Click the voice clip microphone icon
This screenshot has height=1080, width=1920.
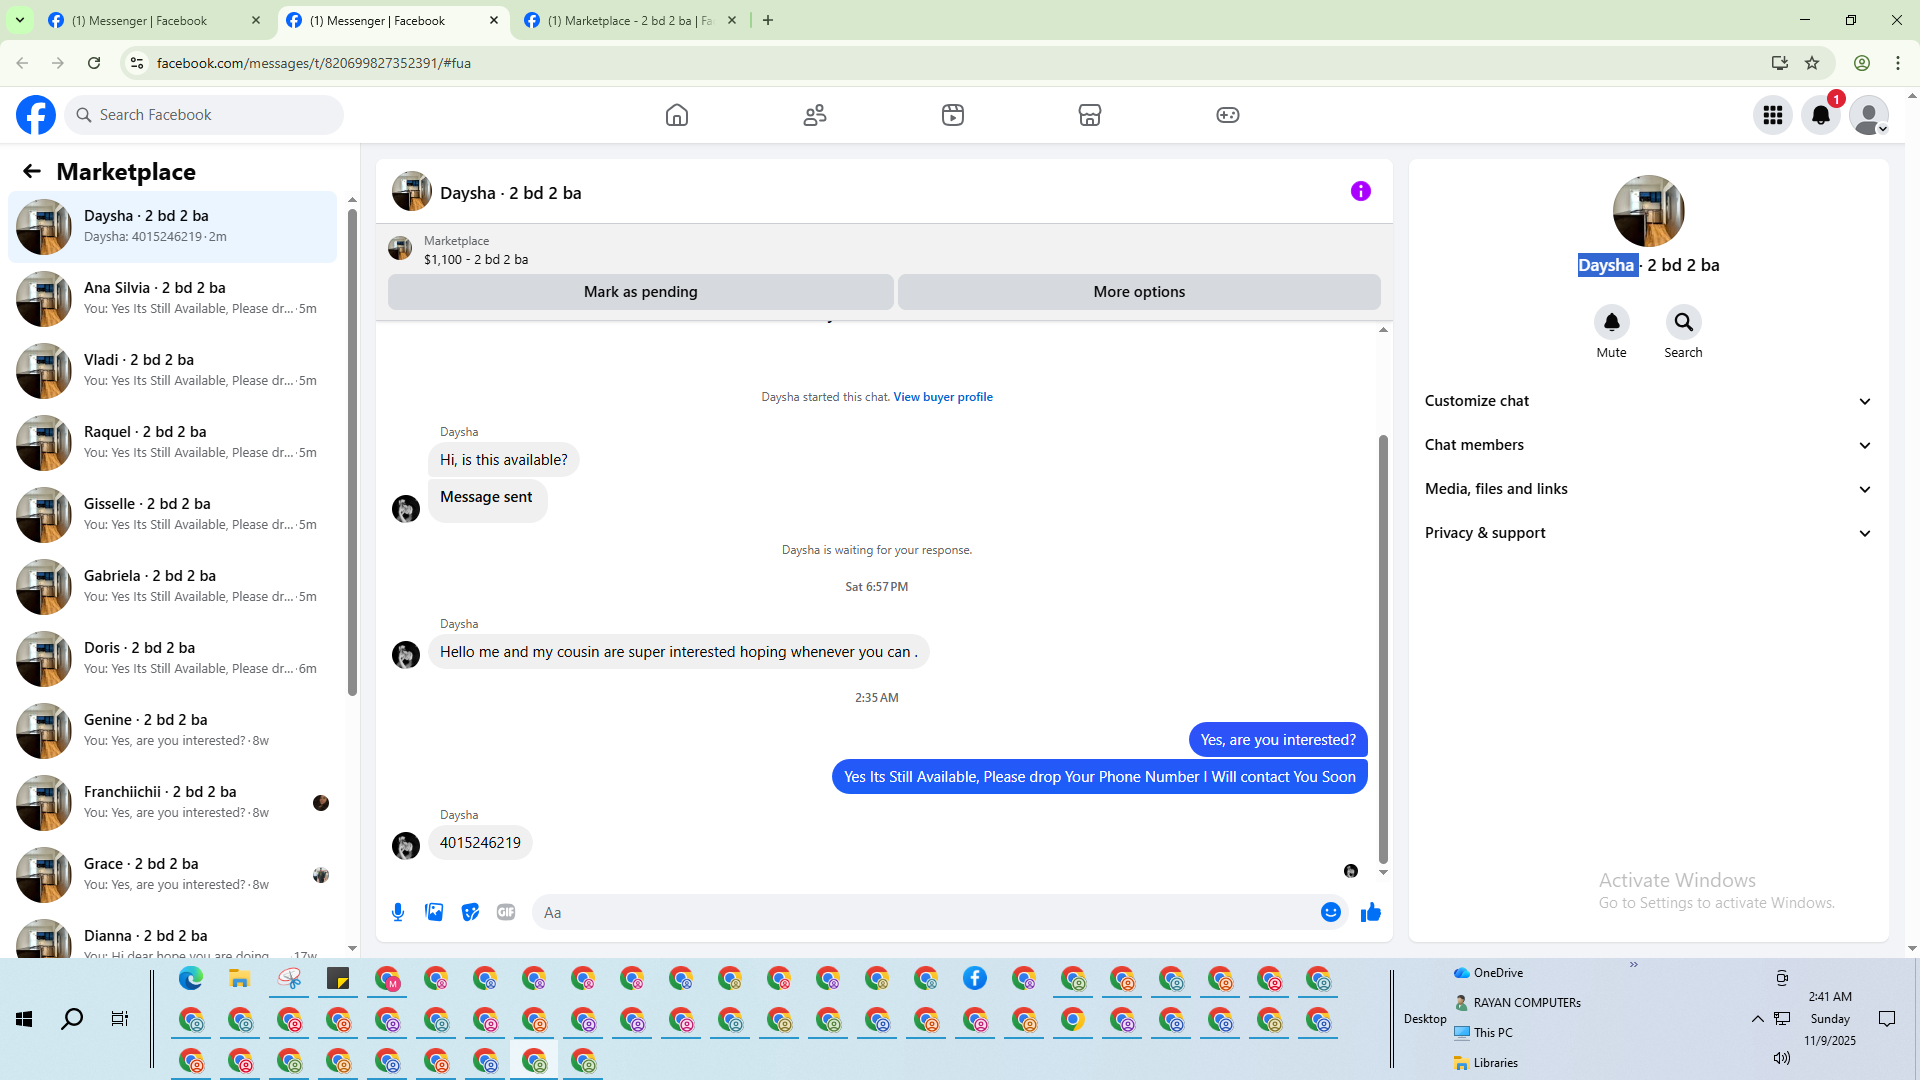[x=398, y=912]
